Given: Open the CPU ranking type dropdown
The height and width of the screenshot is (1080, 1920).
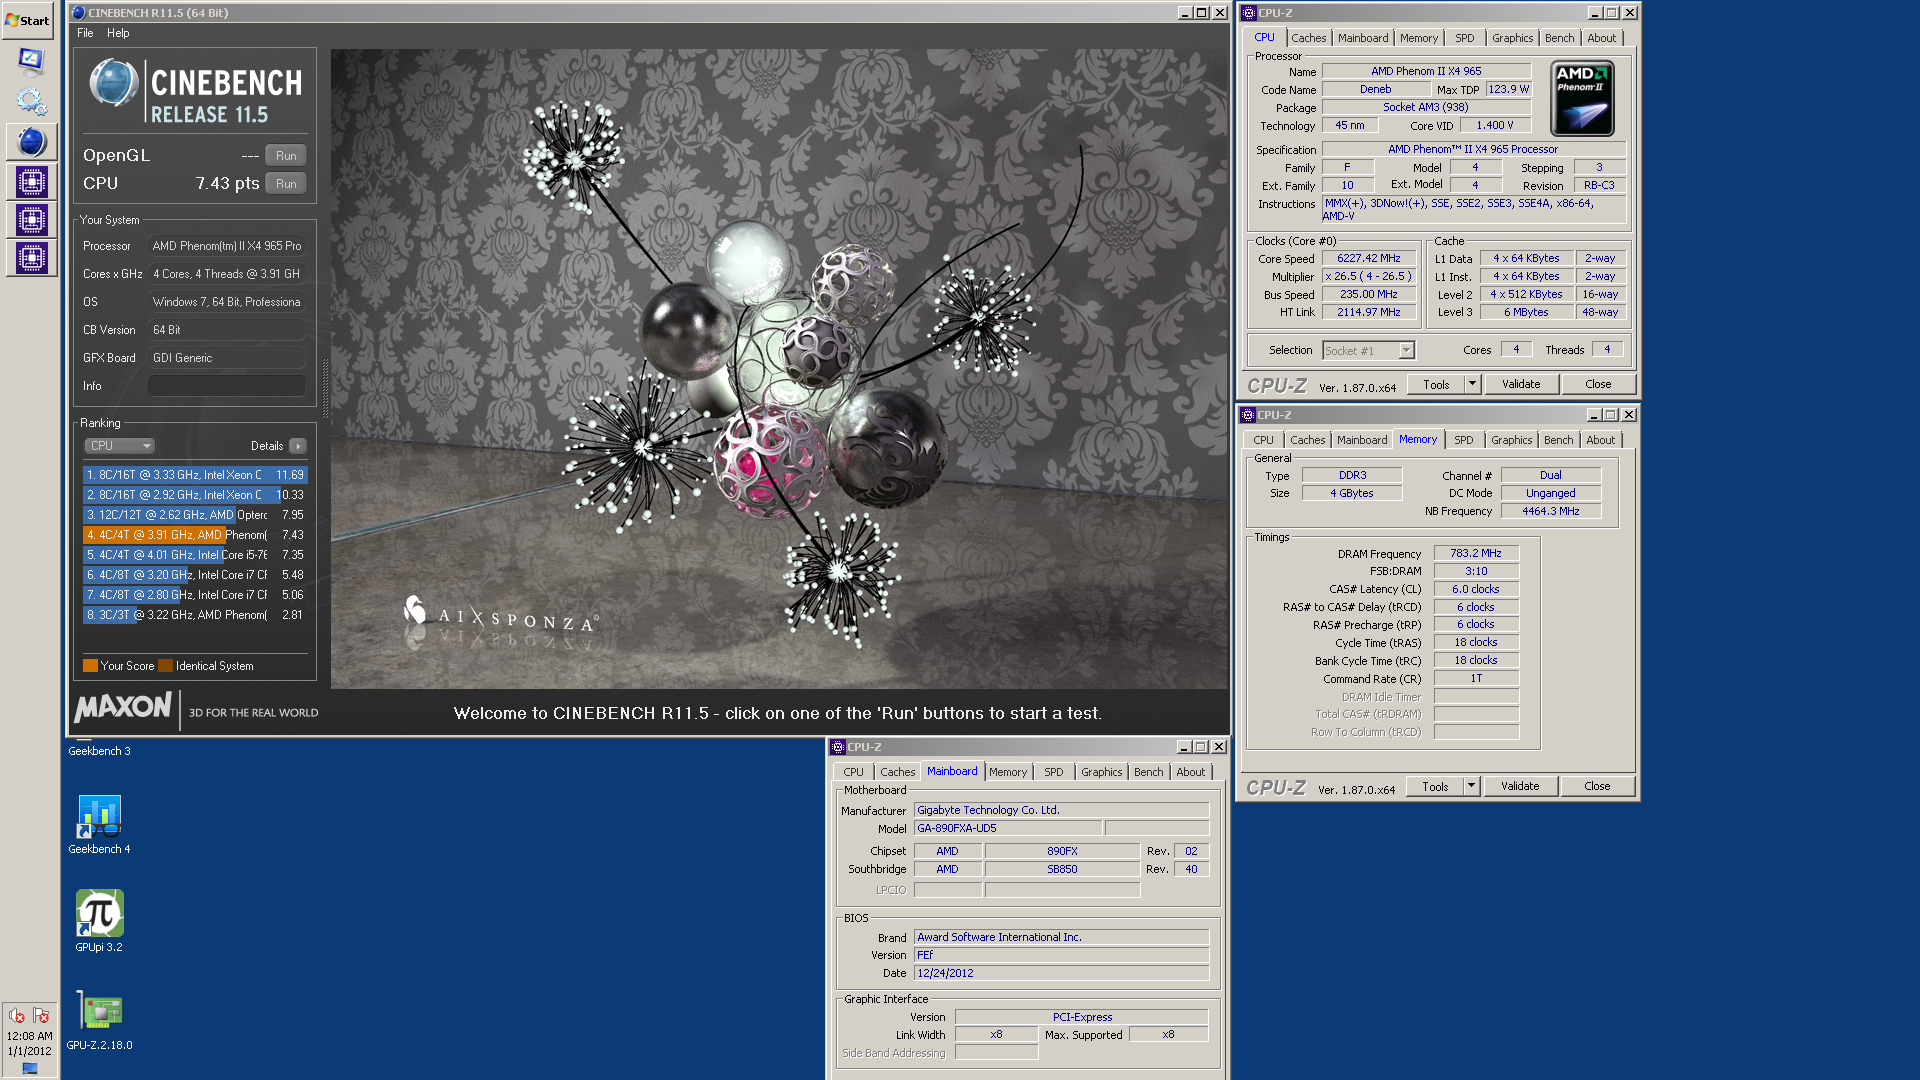Looking at the screenshot, I should (119, 446).
